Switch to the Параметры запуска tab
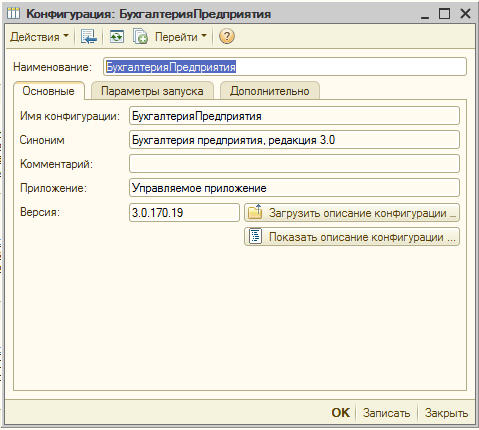The image size is (479, 430). coord(152,91)
